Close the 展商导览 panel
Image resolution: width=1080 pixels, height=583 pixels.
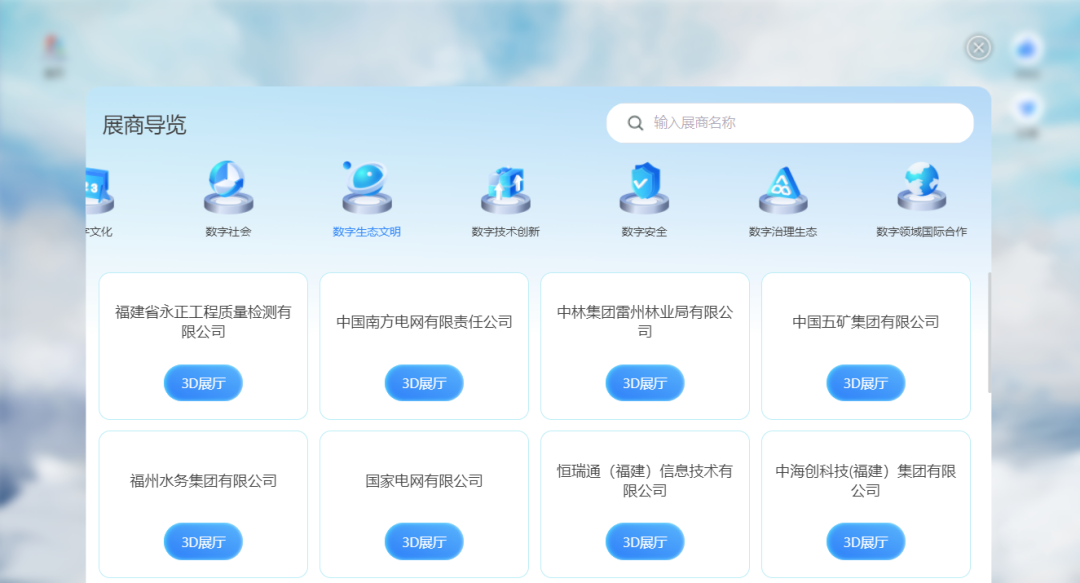(x=978, y=47)
